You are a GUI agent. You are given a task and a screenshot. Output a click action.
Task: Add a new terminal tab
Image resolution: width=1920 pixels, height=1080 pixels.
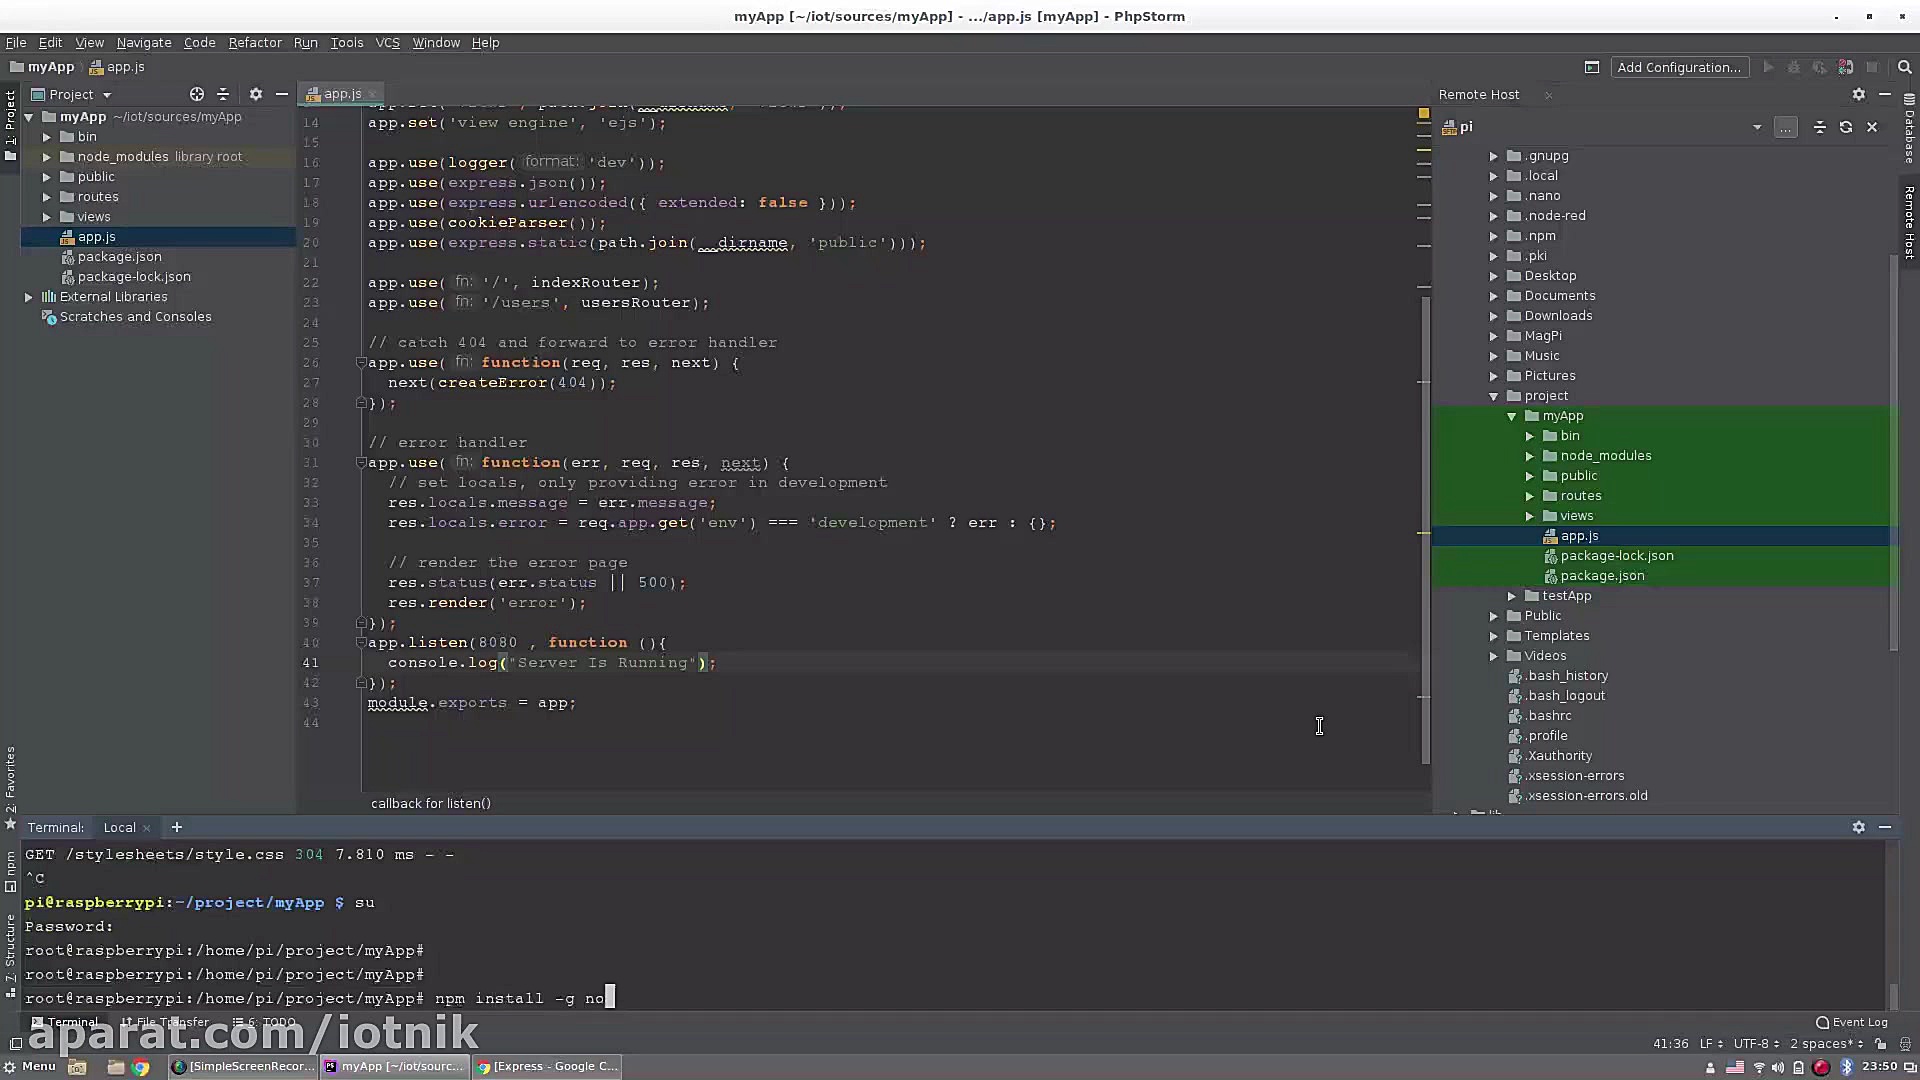(x=177, y=827)
